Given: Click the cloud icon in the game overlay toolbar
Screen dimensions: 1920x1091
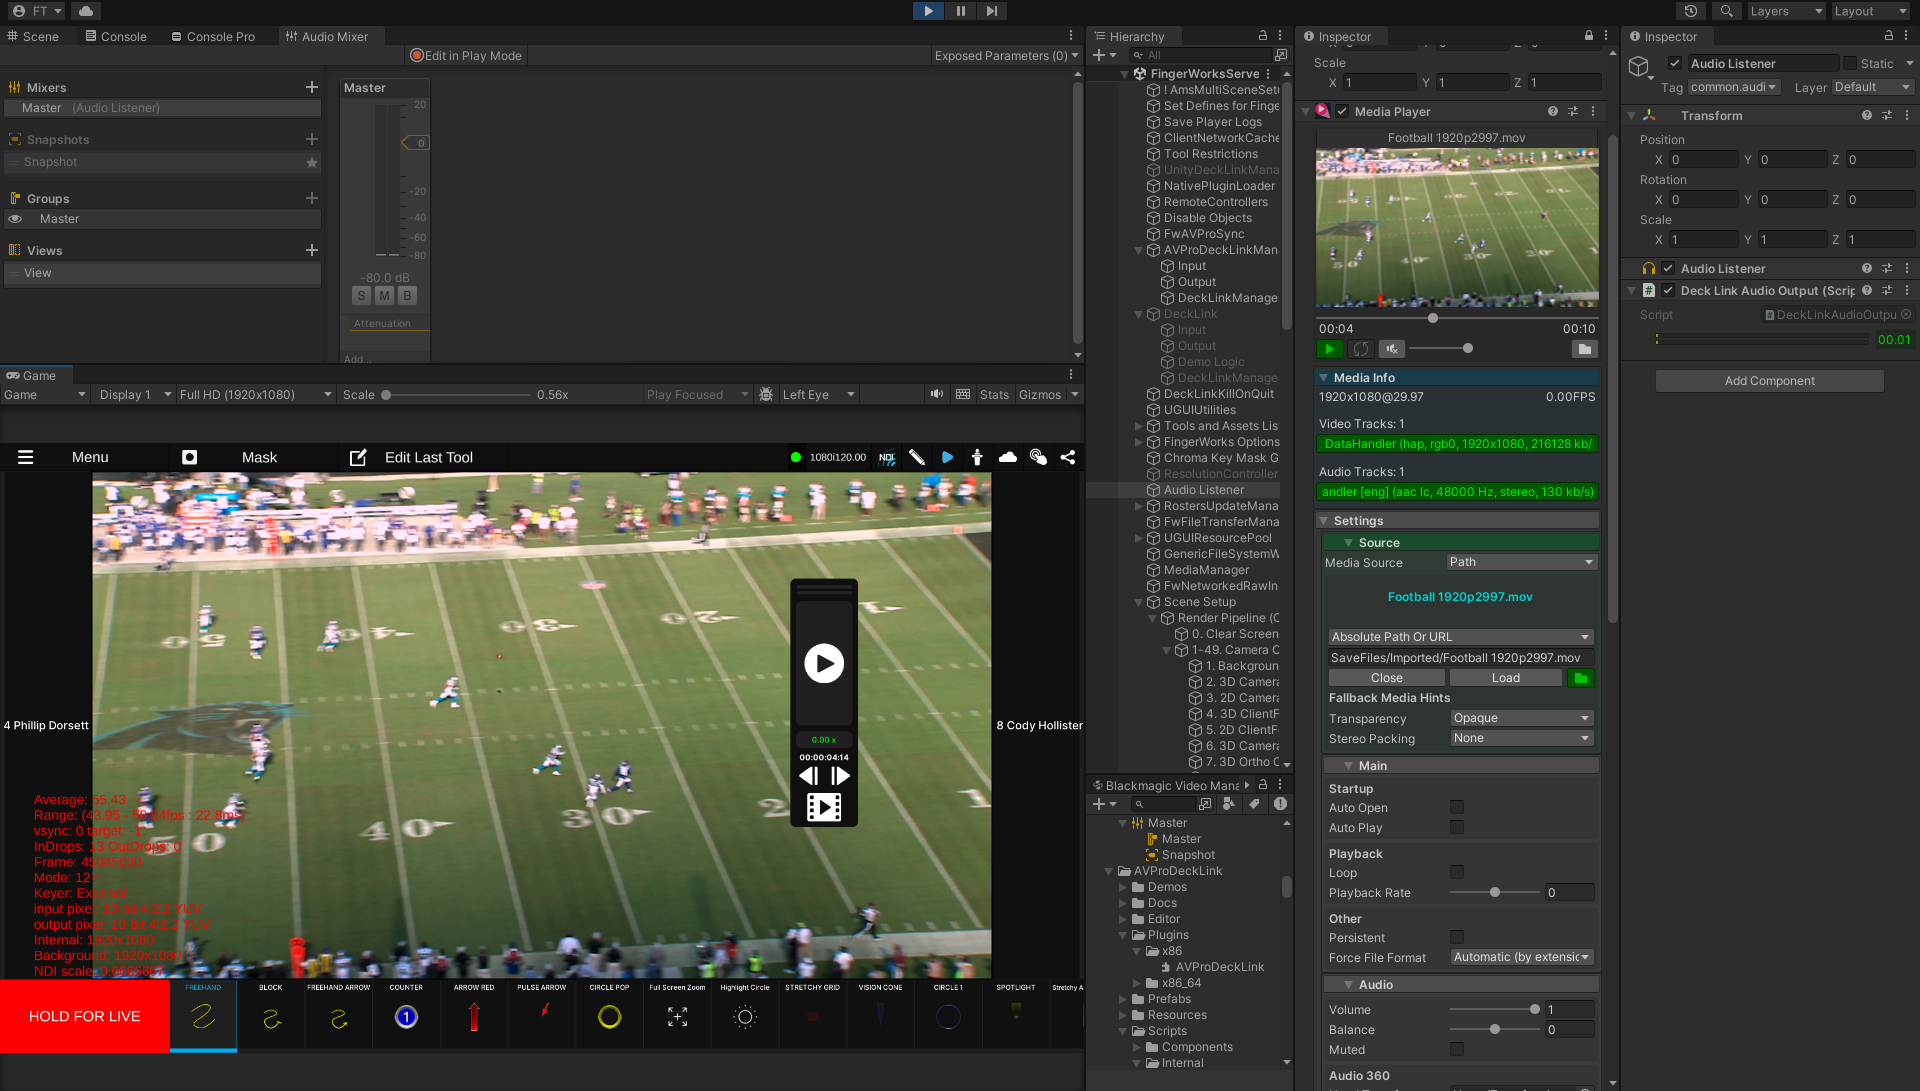Looking at the screenshot, I should tap(1007, 457).
